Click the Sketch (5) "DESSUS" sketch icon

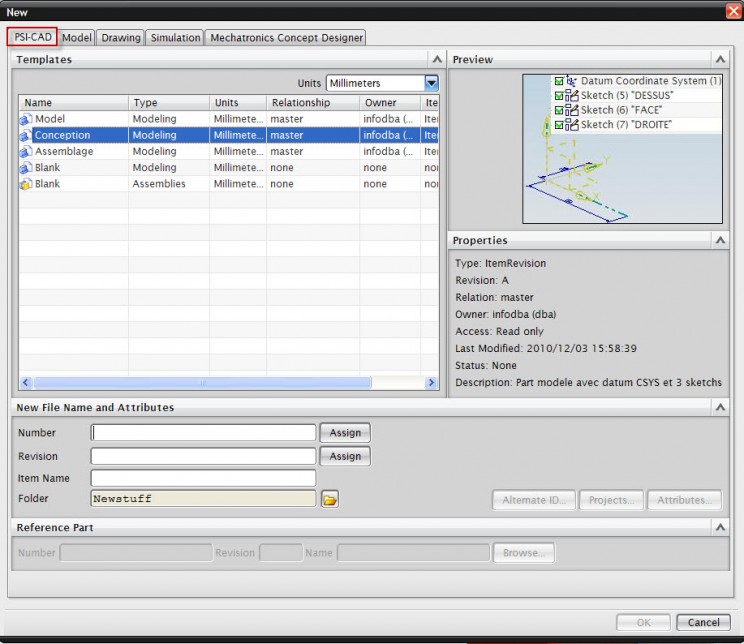pyautogui.click(x=572, y=96)
